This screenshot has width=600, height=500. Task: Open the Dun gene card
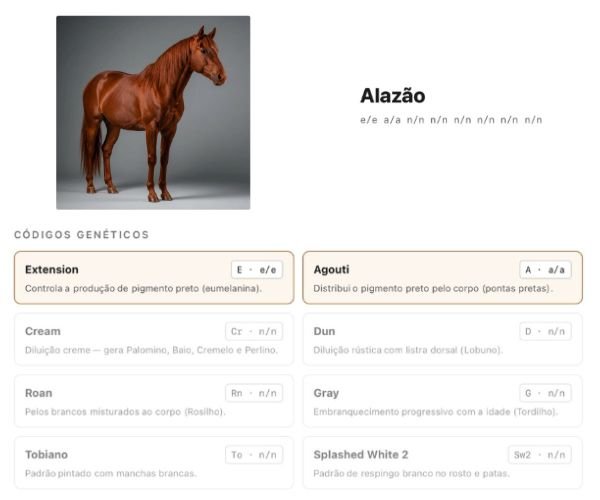click(442, 339)
